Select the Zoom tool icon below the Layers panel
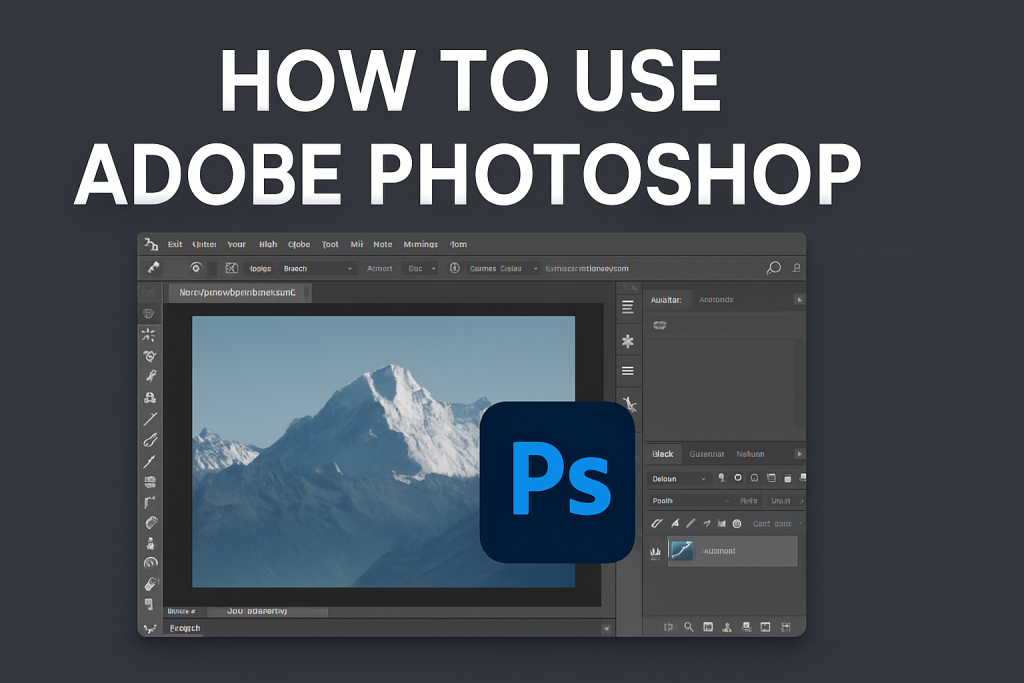This screenshot has width=1024, height=683. 689,626
